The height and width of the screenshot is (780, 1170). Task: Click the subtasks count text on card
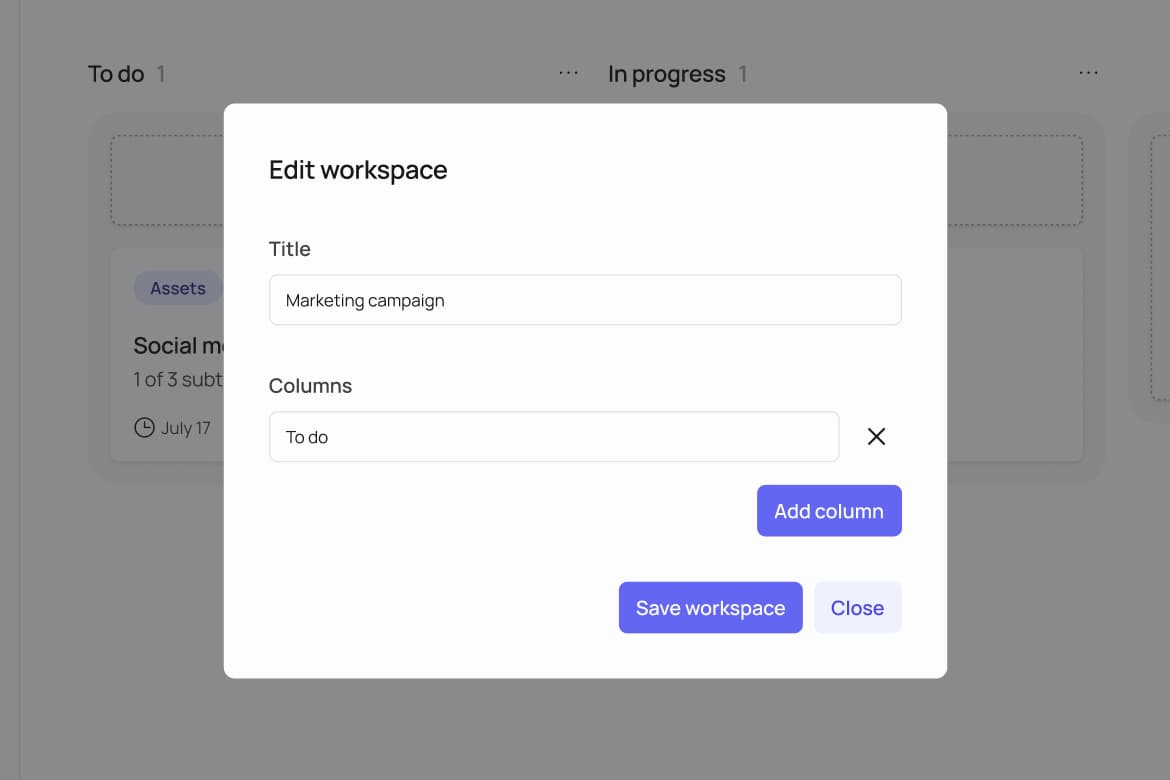click(178, 380)
